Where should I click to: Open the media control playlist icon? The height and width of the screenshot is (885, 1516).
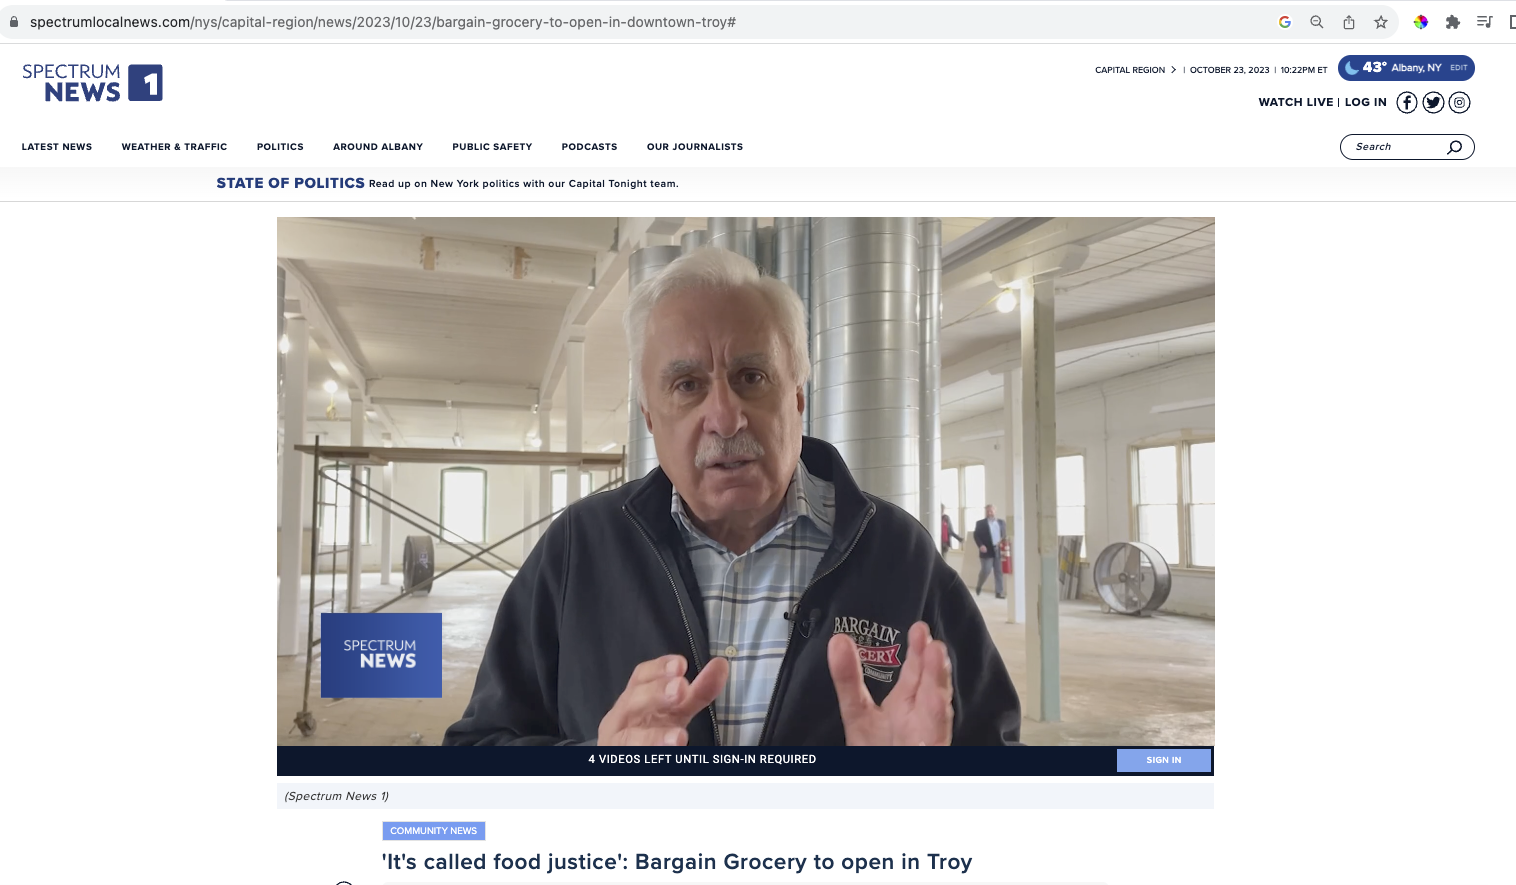point(1484,22)
